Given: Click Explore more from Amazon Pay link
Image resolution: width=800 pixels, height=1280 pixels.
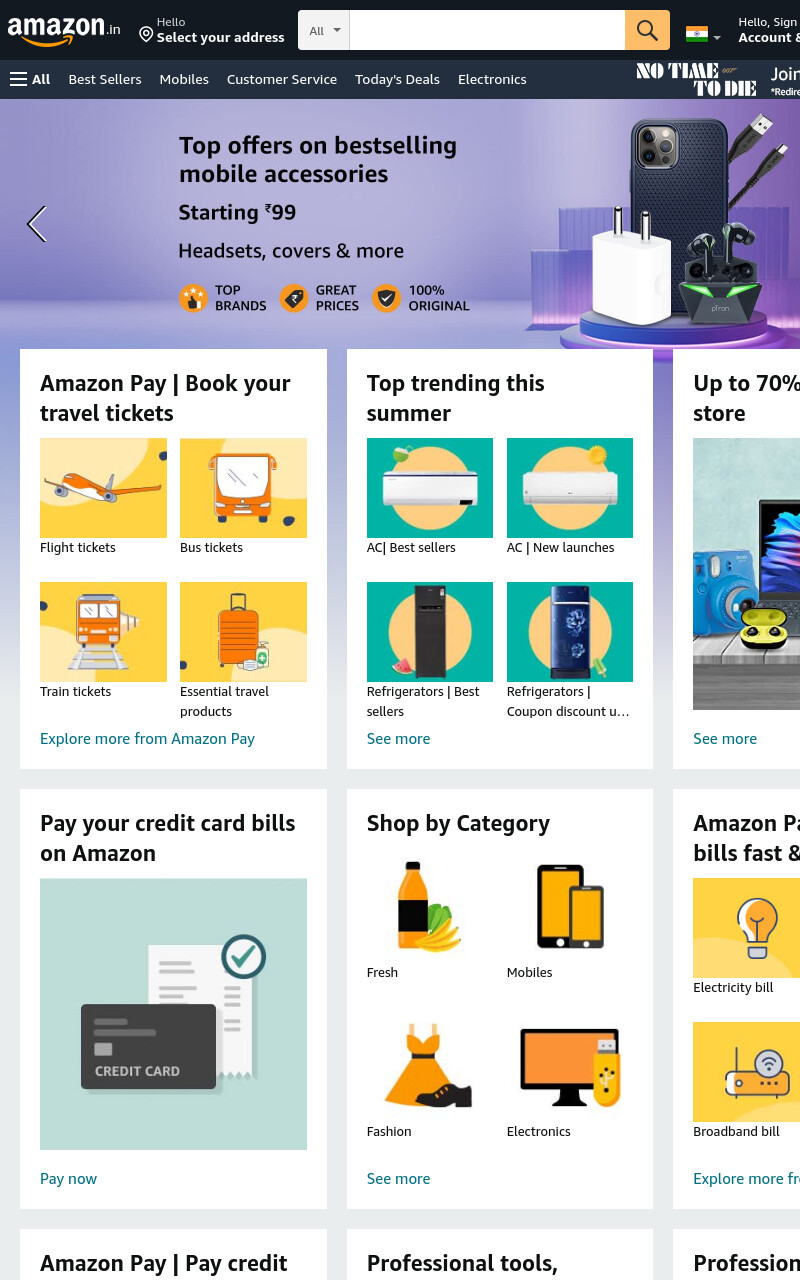Looking at the screenshot, I should pos(147,739).
